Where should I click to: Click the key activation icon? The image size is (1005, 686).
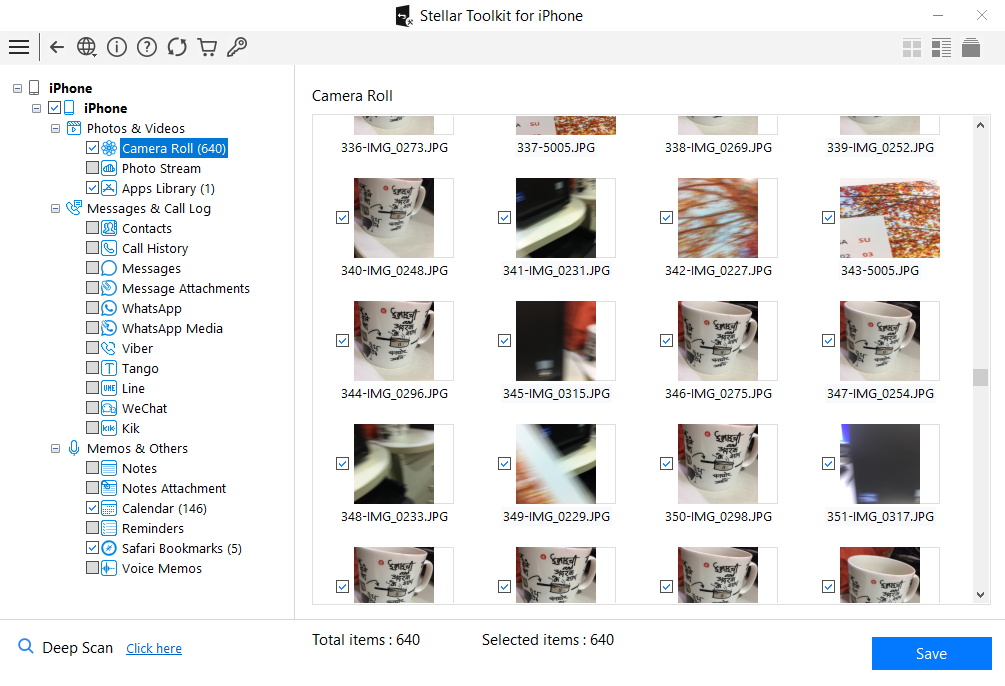237,47
